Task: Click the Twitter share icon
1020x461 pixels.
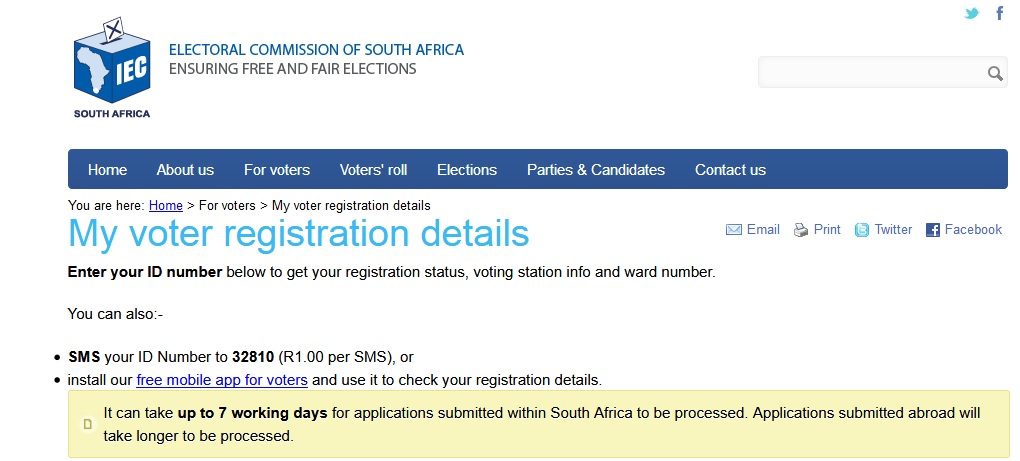Action: point(862,230)
